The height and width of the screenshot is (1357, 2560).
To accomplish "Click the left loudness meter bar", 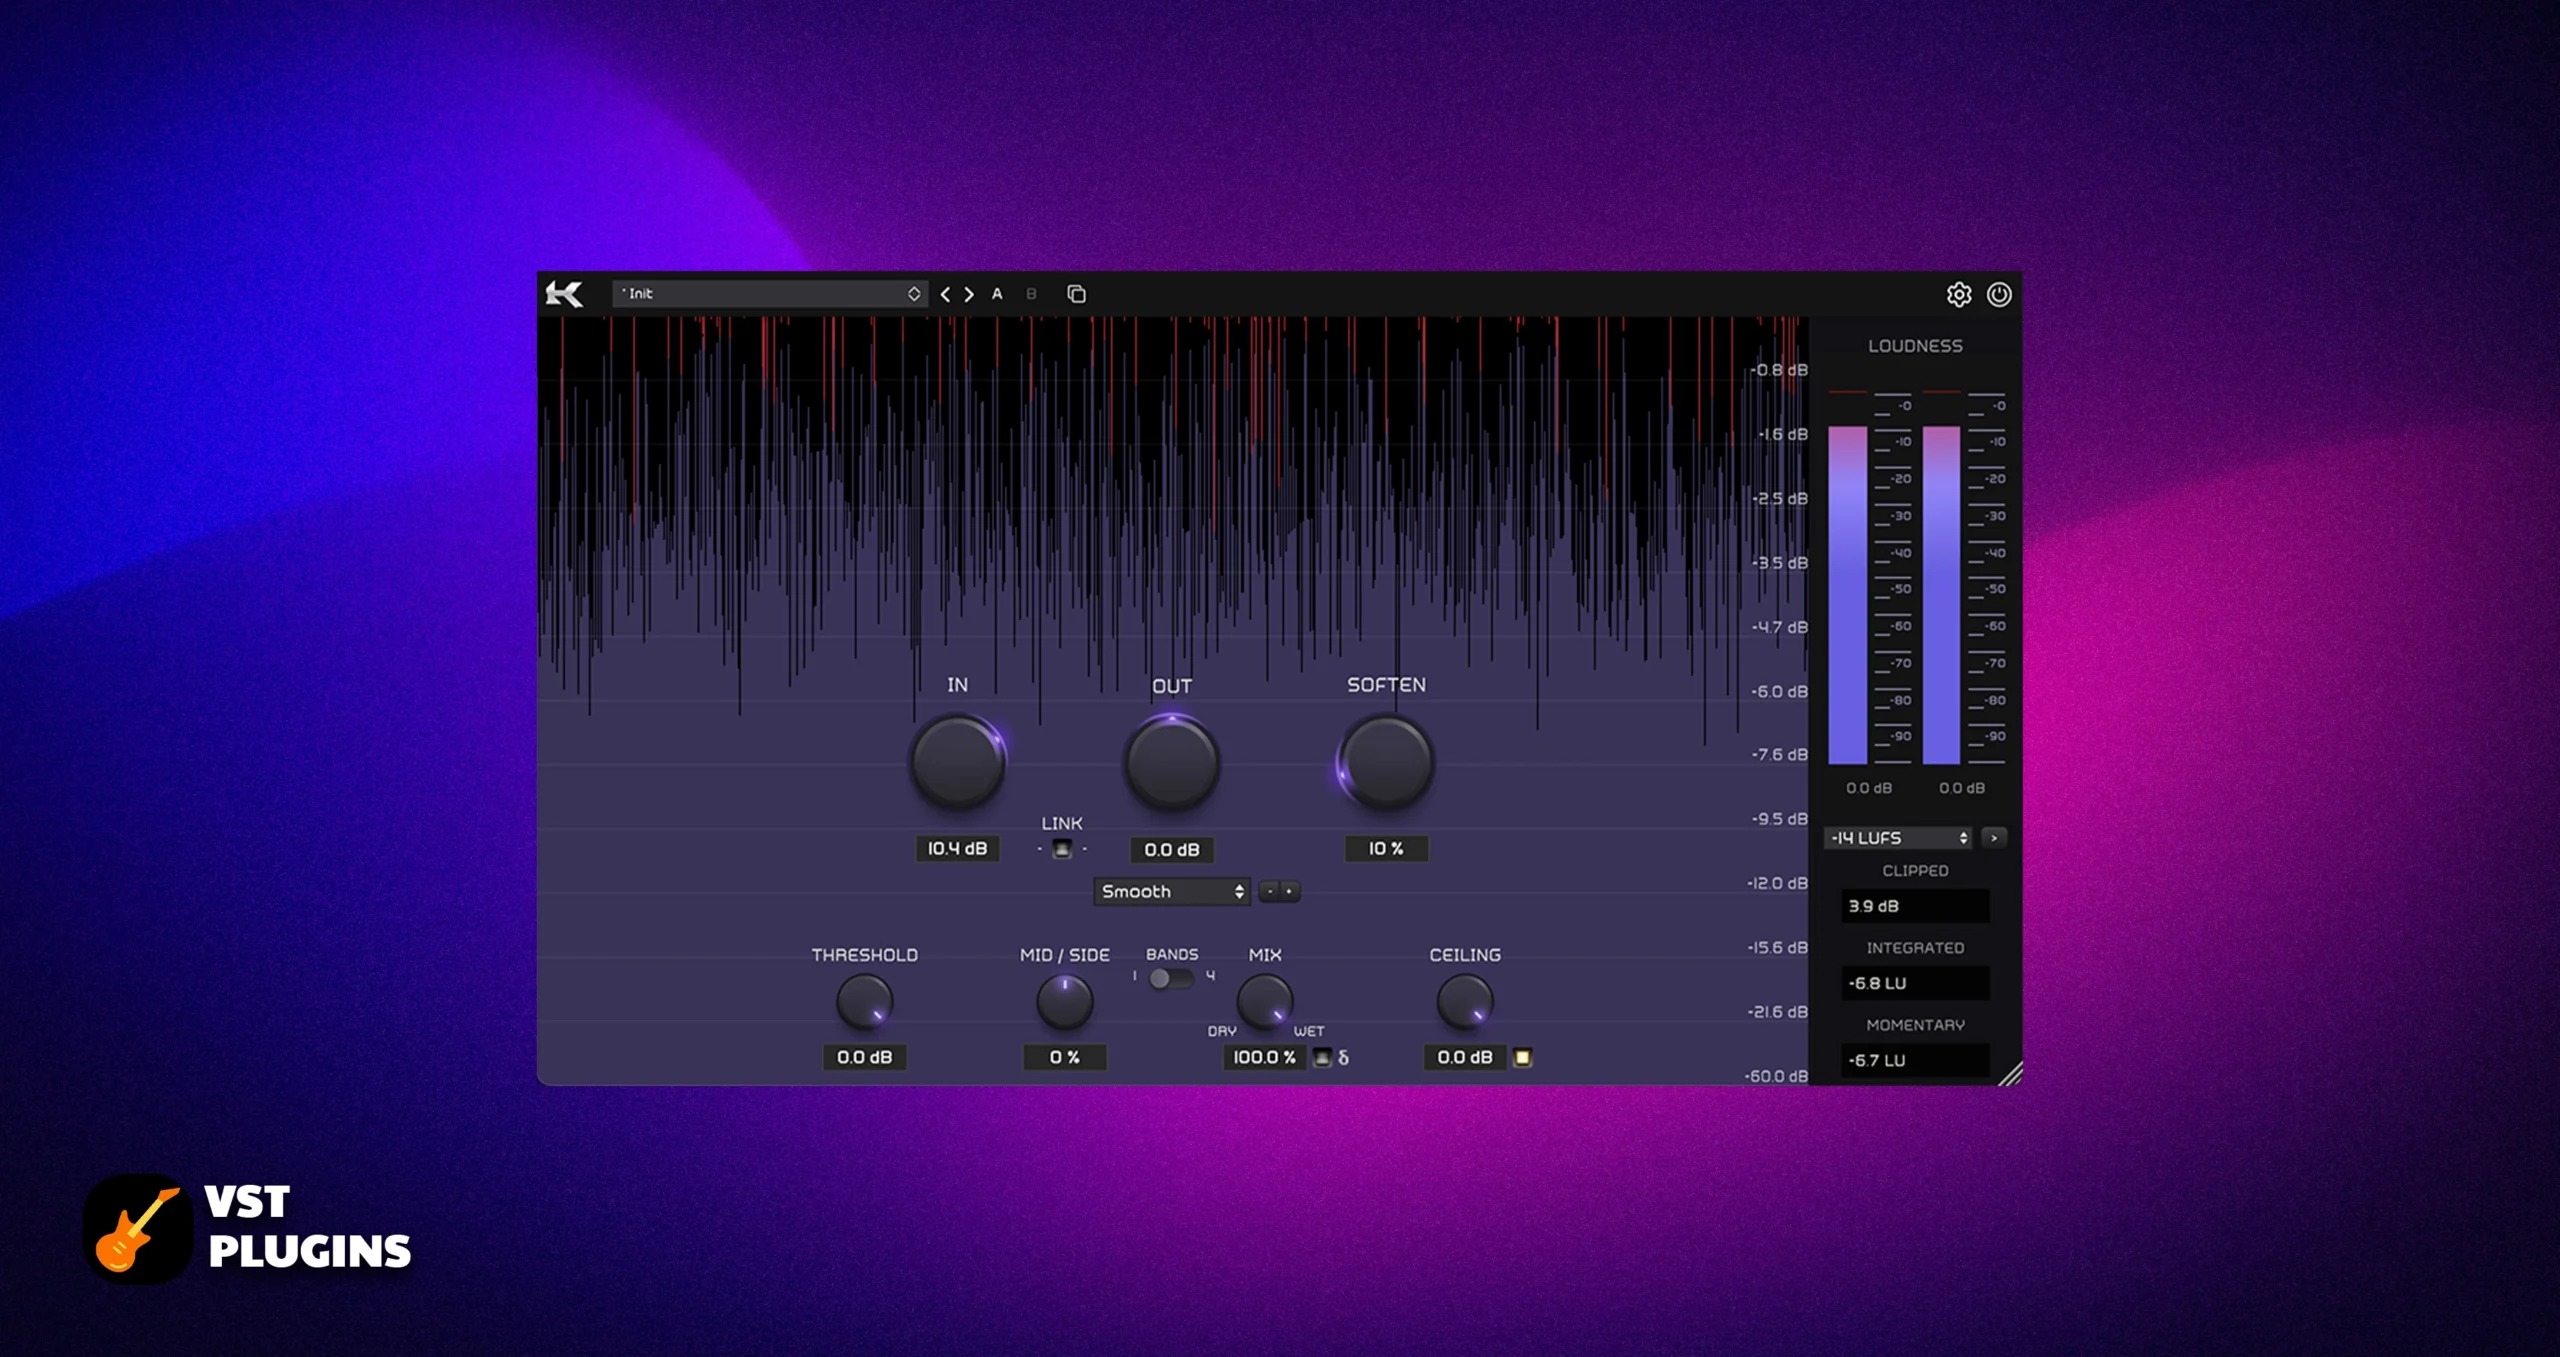I will tap(1848, 595).
